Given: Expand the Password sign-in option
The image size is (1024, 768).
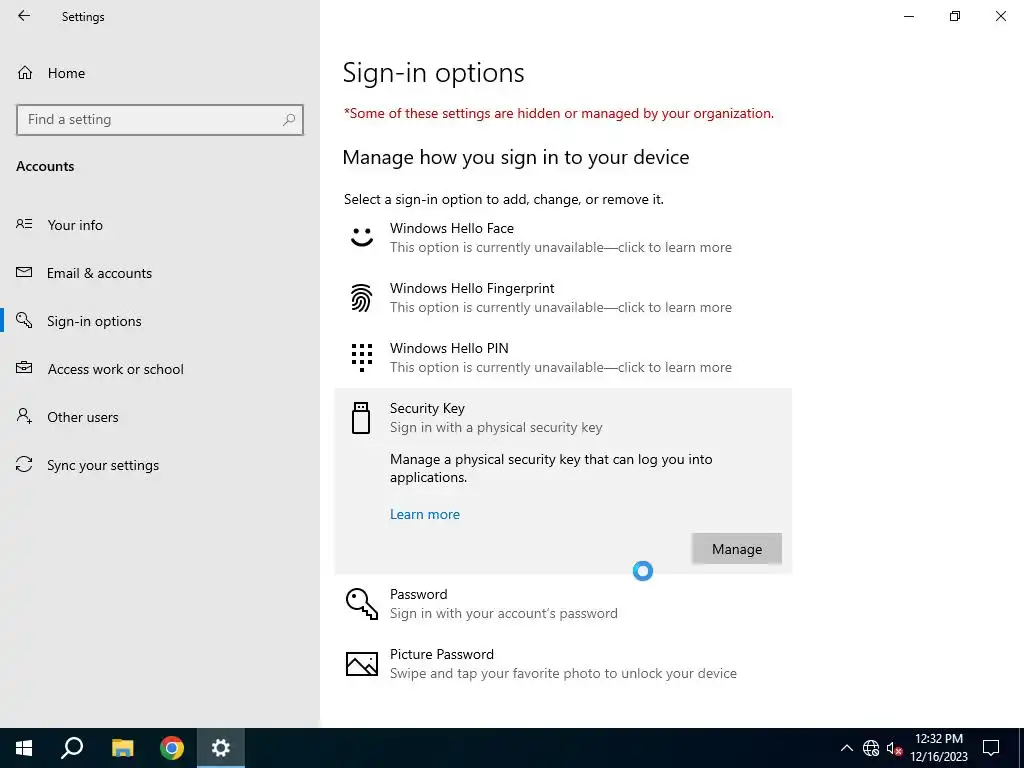Looking at the screenshot, I should coord(563,603).
